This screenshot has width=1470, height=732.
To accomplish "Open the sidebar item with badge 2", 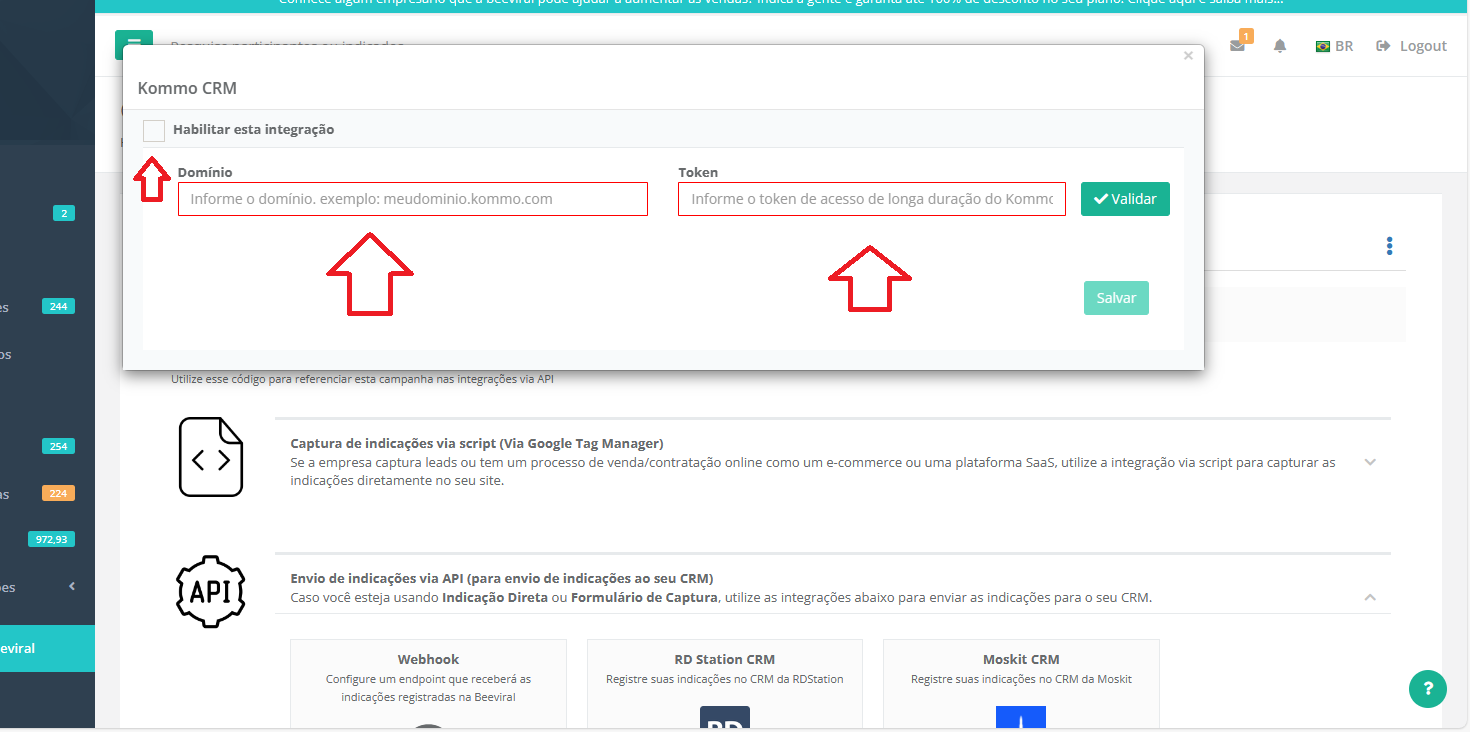I will [x=47, y=213].
